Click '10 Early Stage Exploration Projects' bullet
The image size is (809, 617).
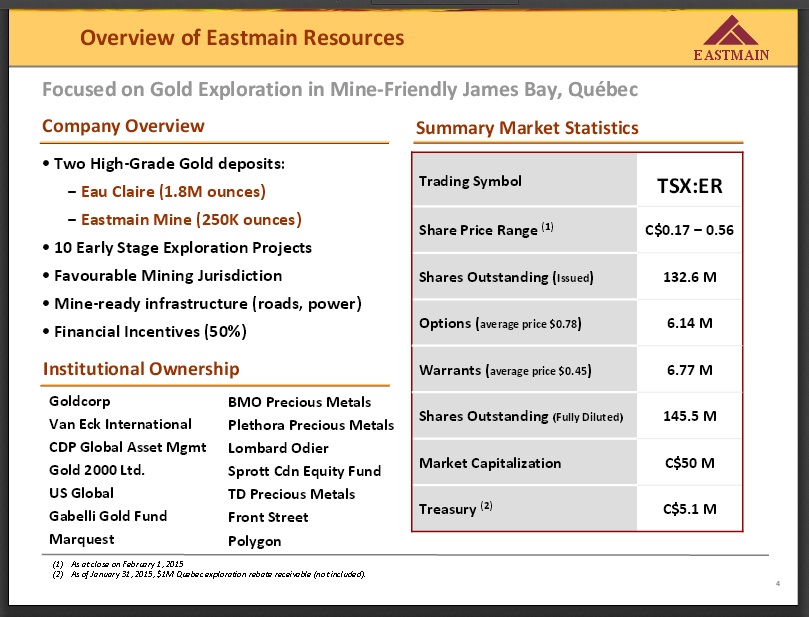click(x=177, y=248)
